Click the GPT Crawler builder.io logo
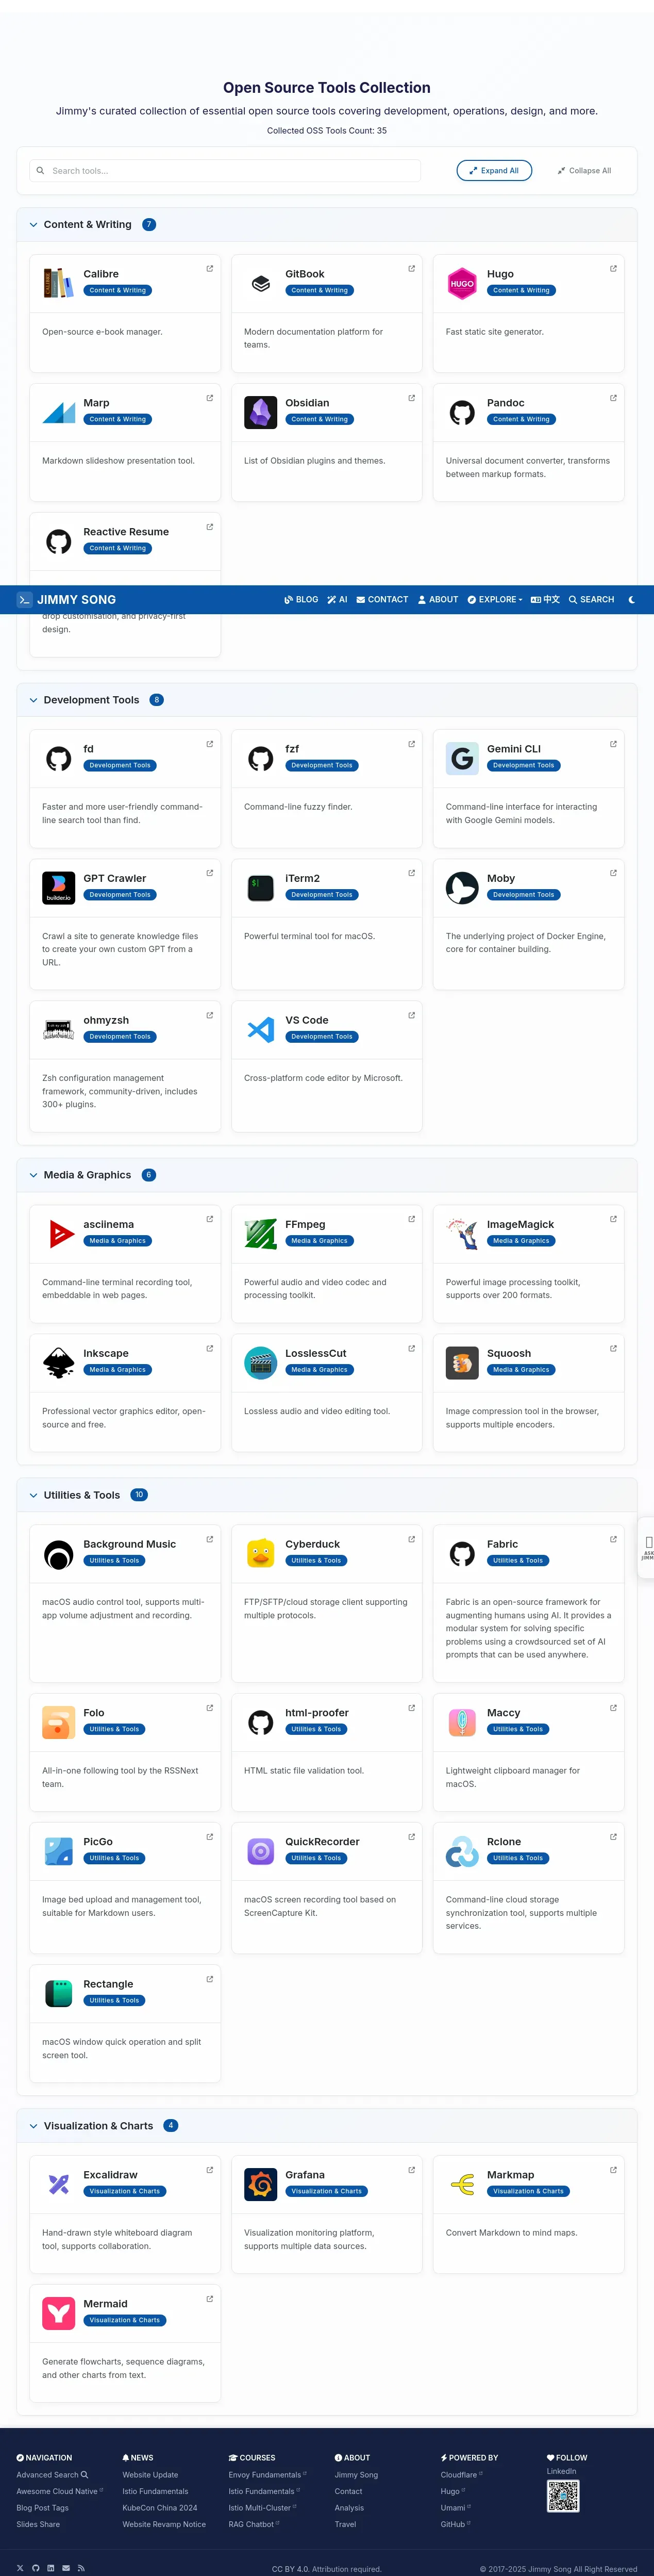 58,888
